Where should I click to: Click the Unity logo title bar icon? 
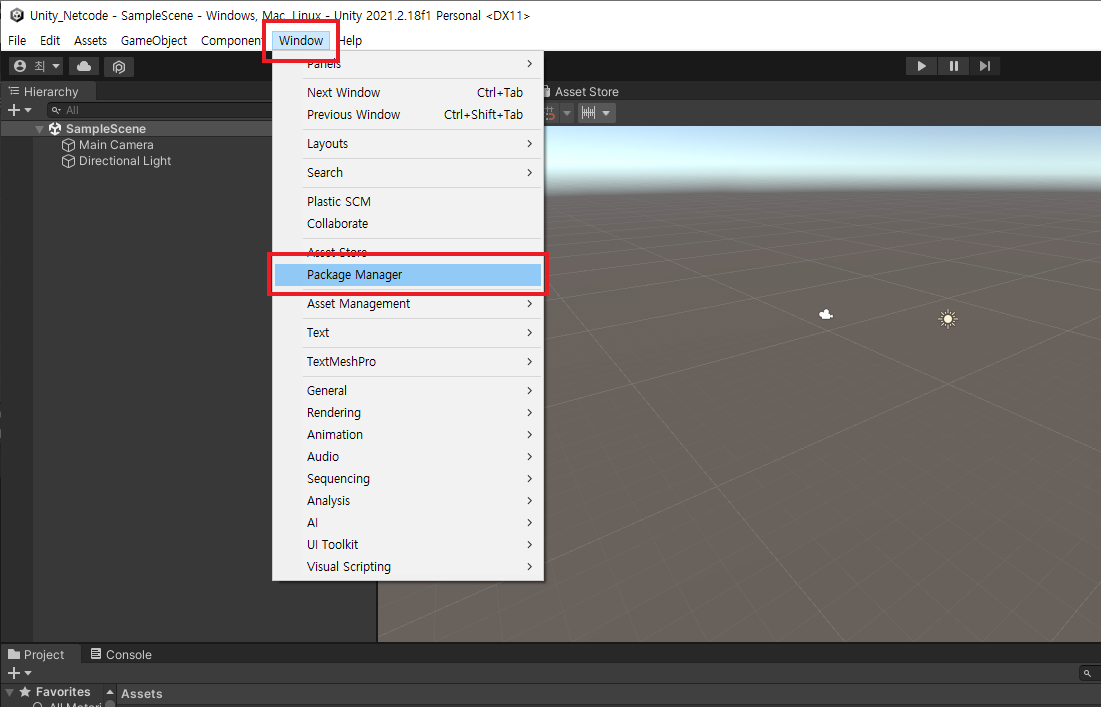(17, 15)
